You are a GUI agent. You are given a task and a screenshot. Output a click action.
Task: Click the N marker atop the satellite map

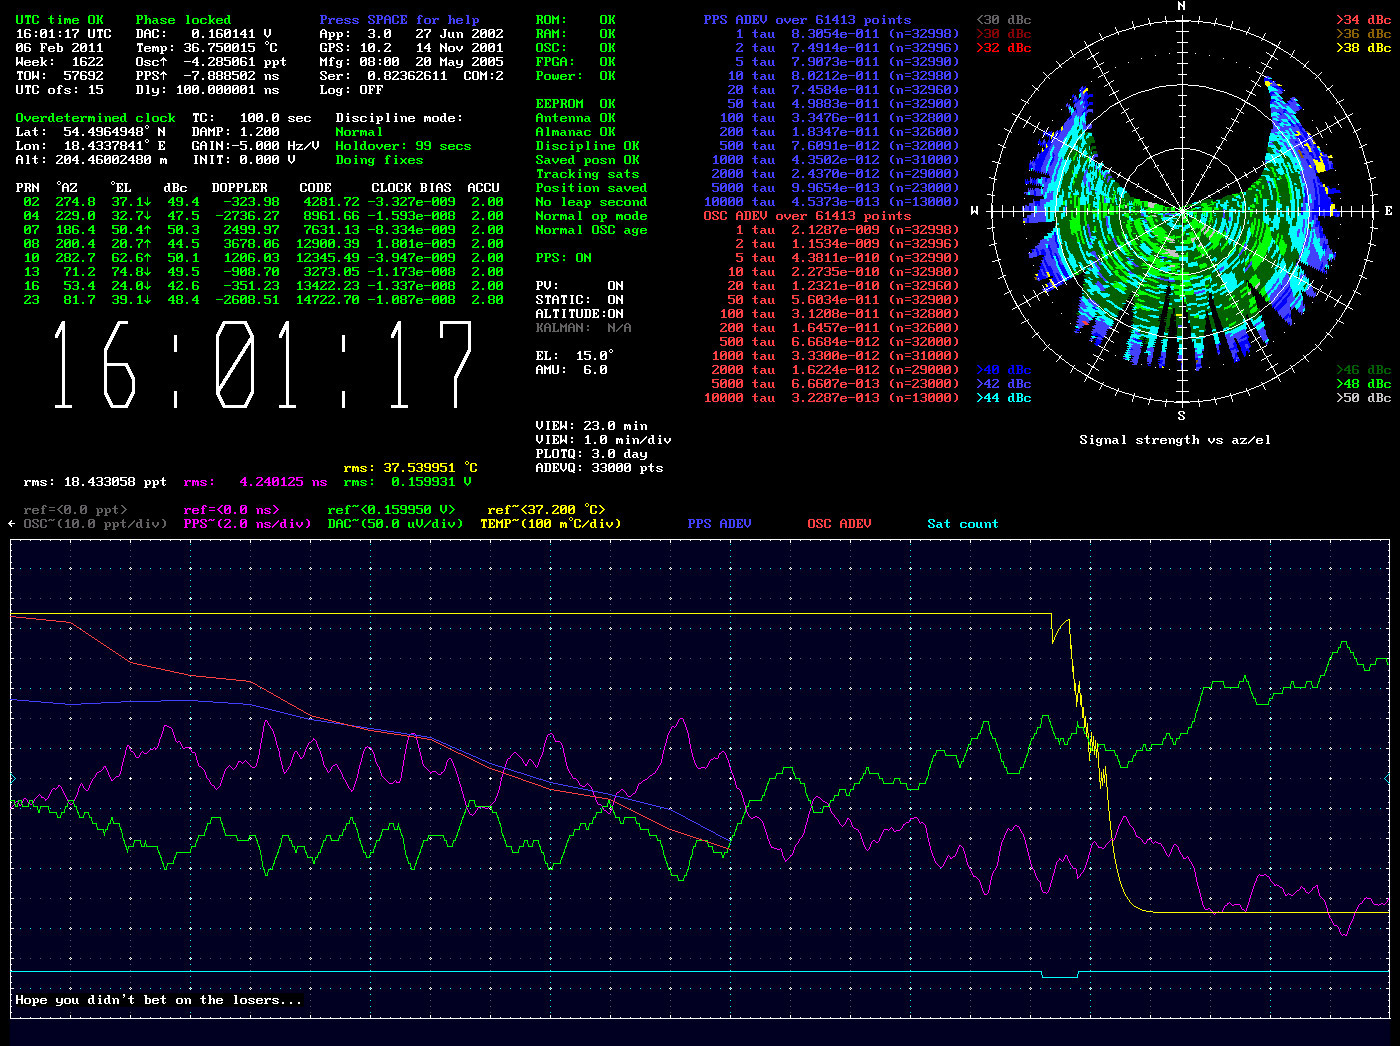pos(1181,6)
